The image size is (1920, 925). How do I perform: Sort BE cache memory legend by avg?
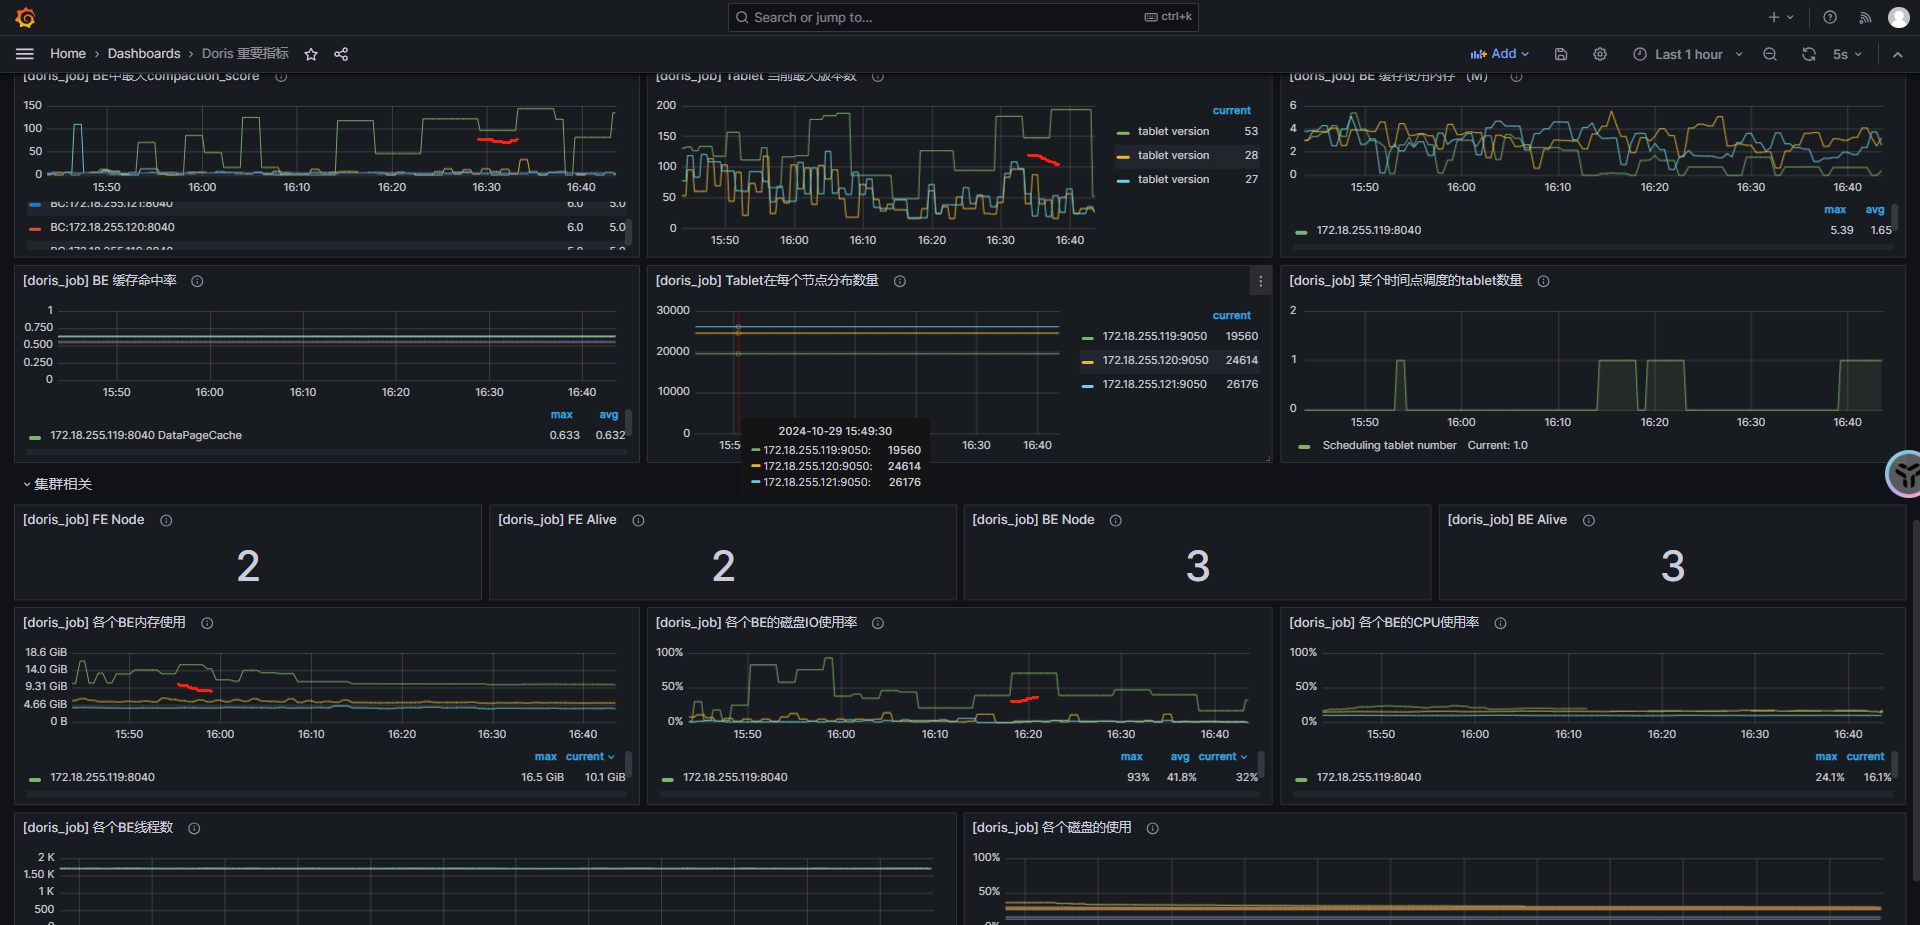1875,210
